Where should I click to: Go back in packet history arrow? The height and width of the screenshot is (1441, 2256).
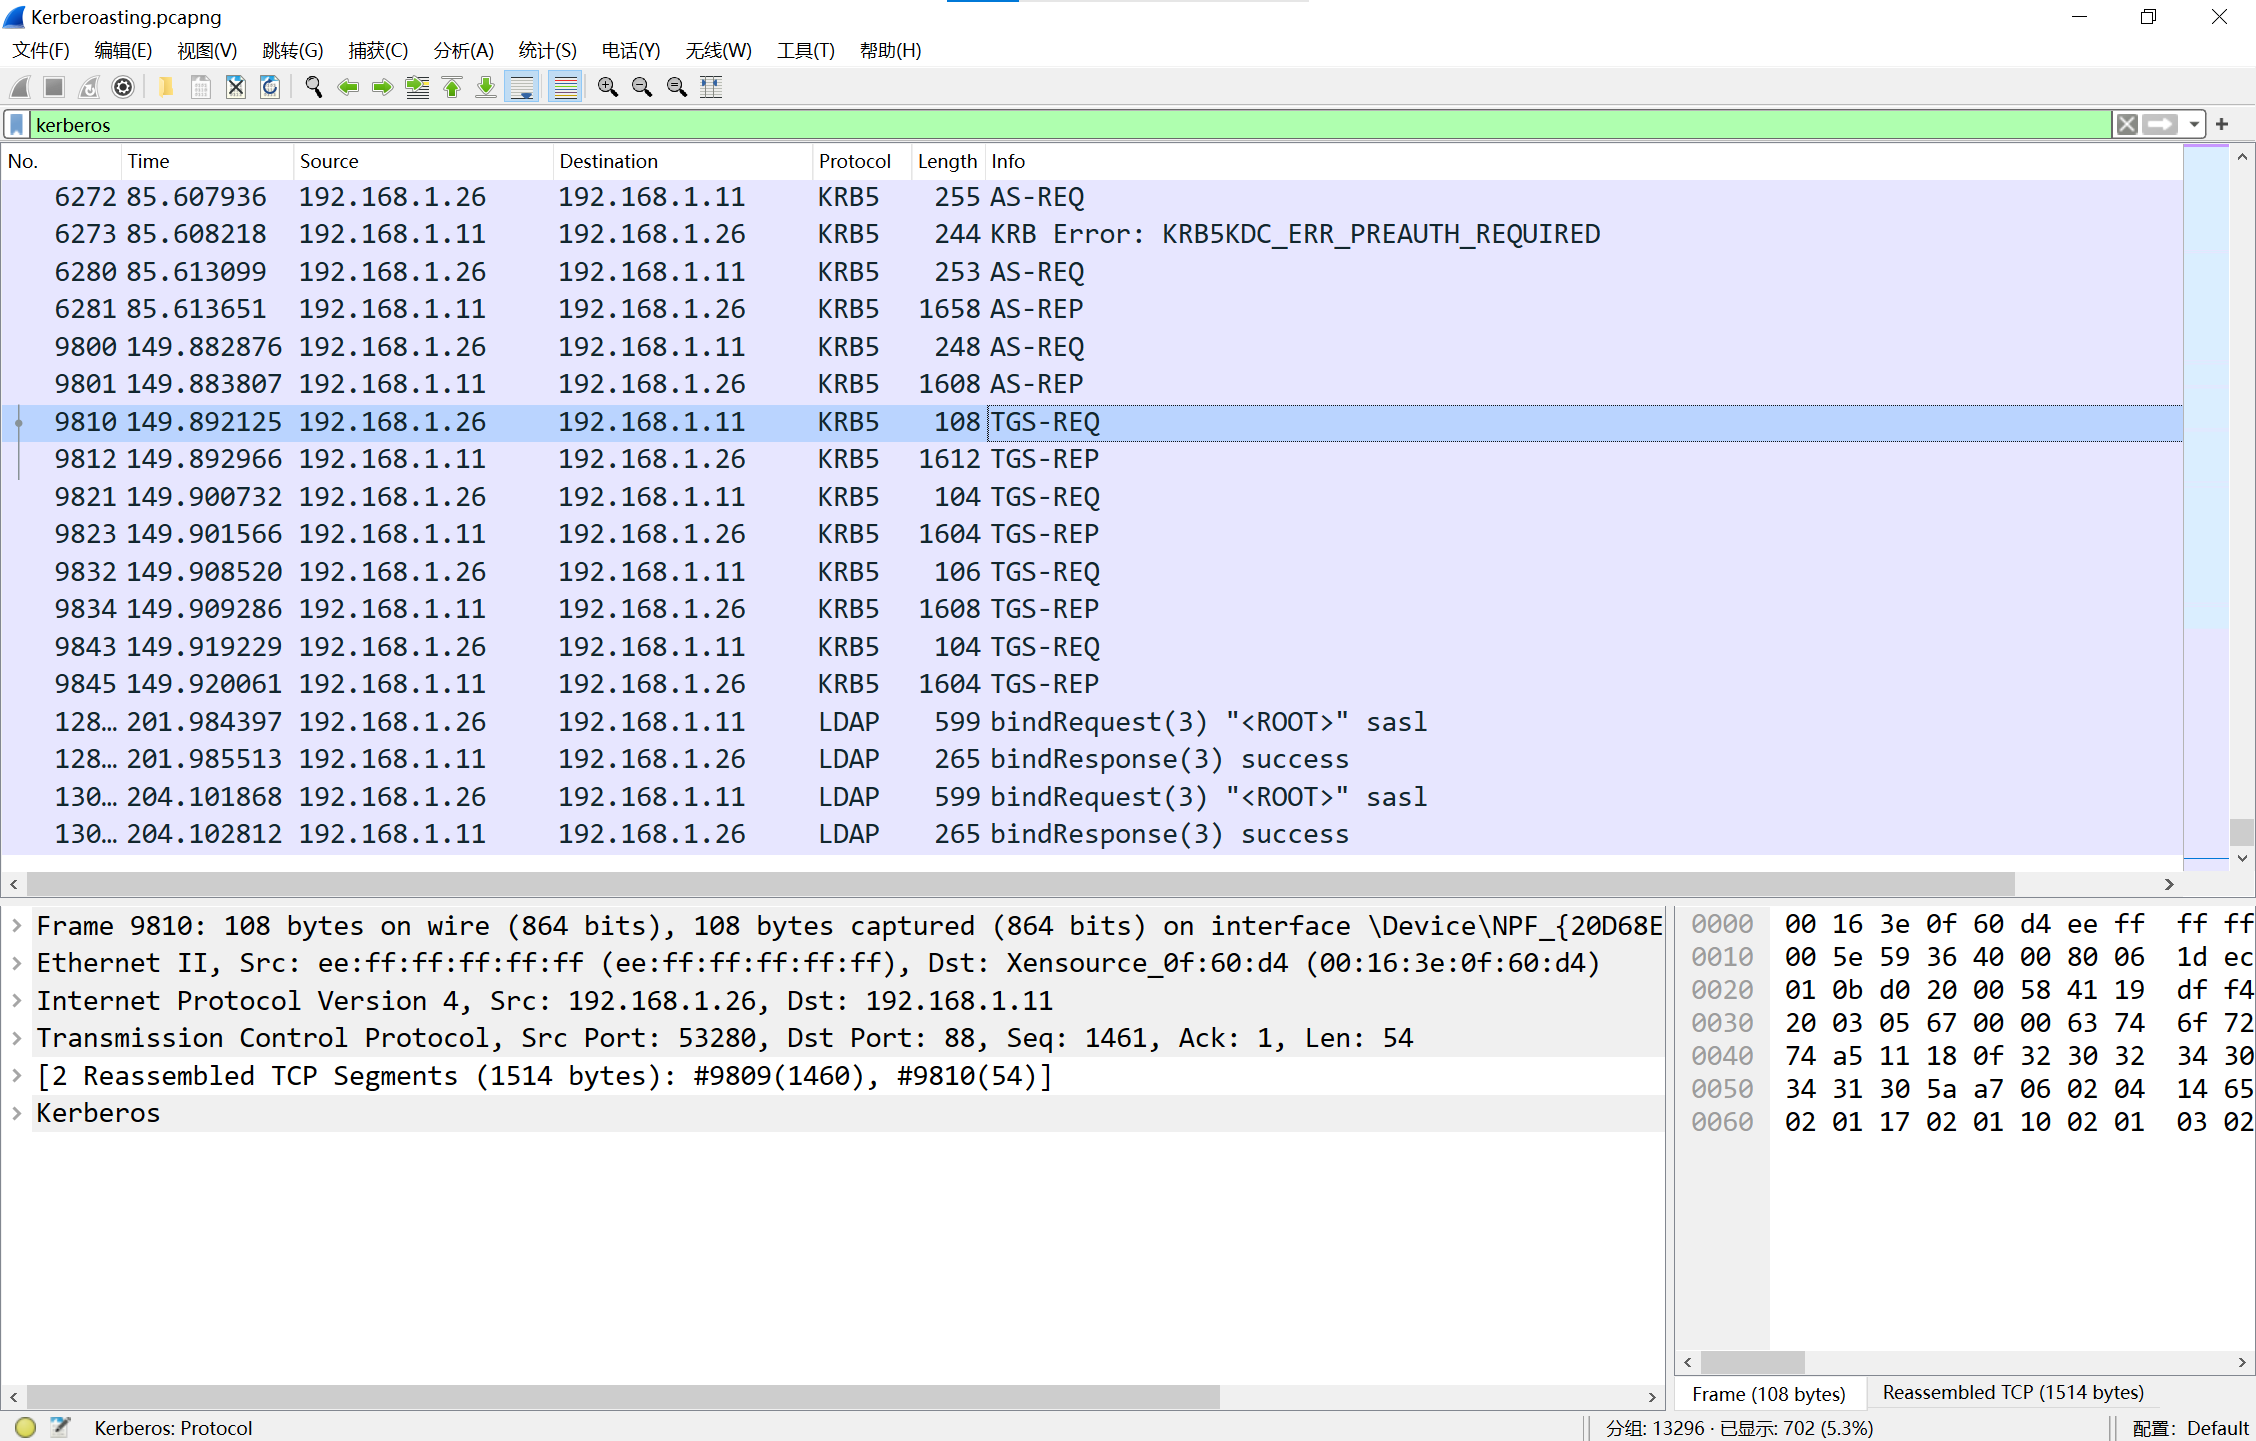click(x=348, y=87)
